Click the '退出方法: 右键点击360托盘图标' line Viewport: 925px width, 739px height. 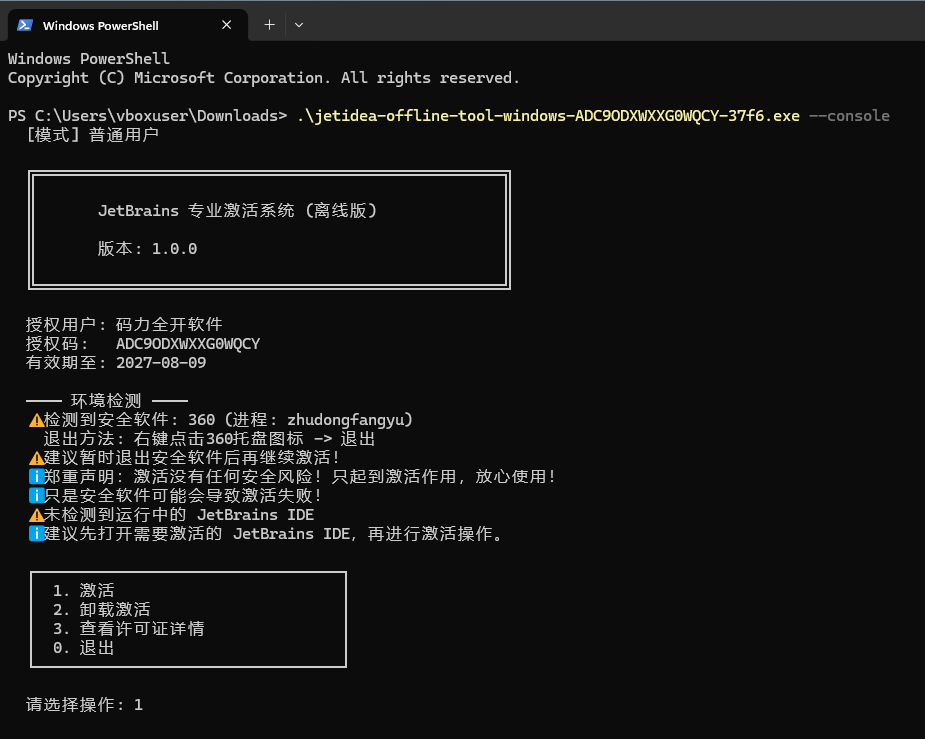pyautogui.click(x=209, y=439)
